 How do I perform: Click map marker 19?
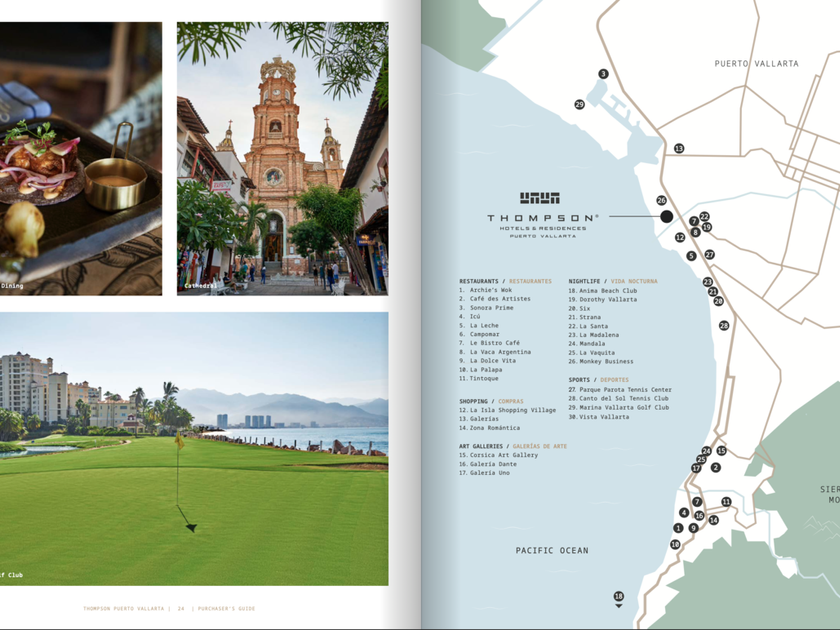click(x=707, y=227)
